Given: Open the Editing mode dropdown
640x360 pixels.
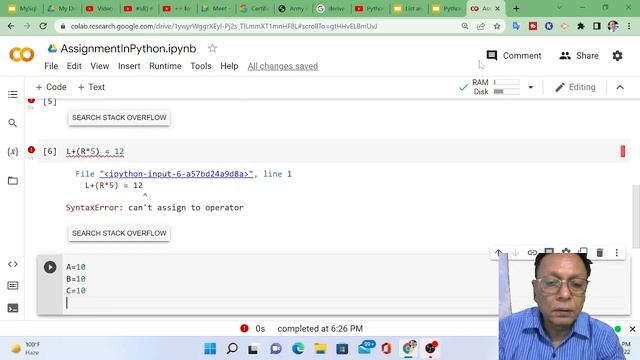Looking at the screenshot, I should click(x=575, y=87).
